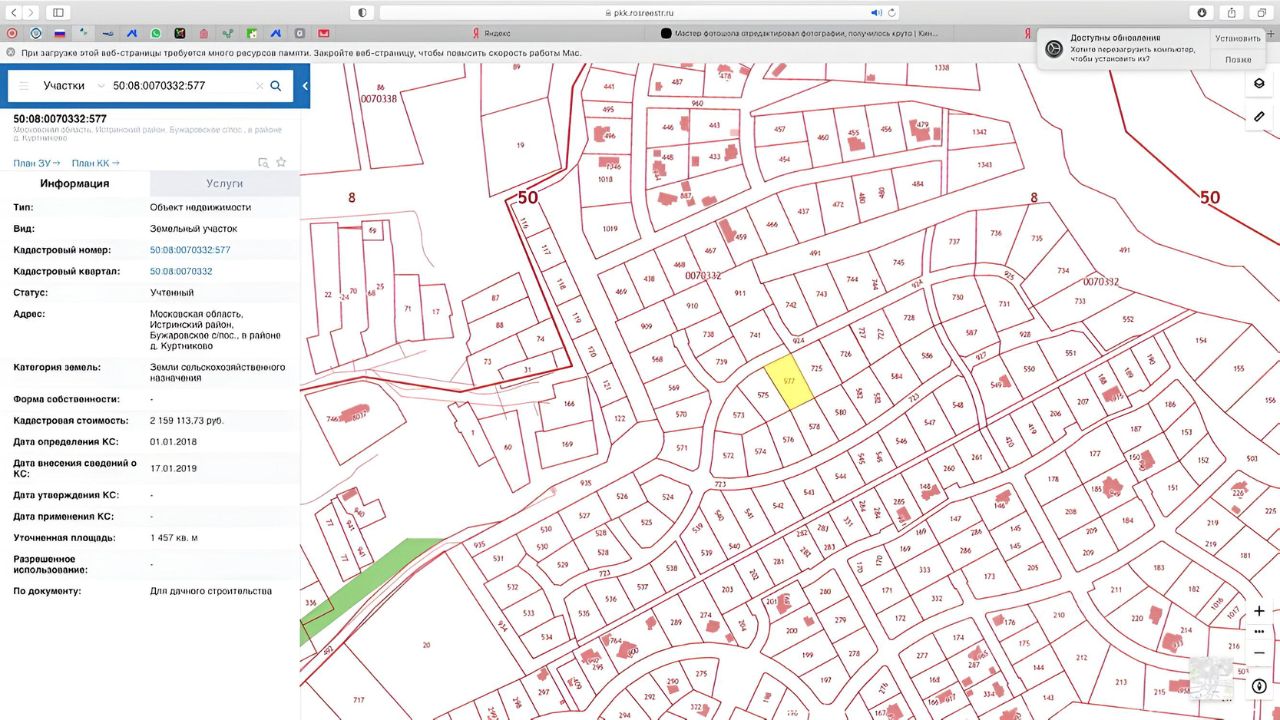Open the План ЗУ link
This screenshot has width=1280, height=720.
click(37, 163)
